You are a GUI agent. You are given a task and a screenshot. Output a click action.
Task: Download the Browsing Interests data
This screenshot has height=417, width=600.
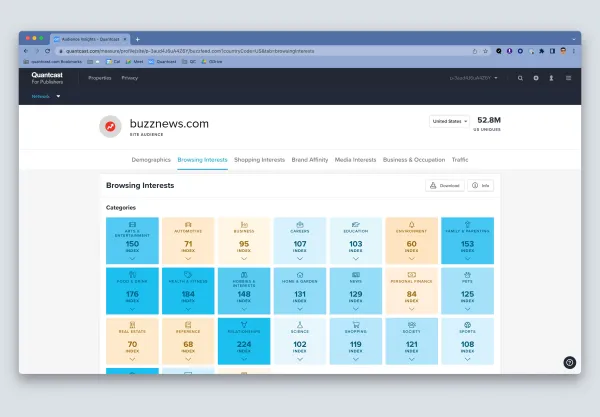(445, 186)
